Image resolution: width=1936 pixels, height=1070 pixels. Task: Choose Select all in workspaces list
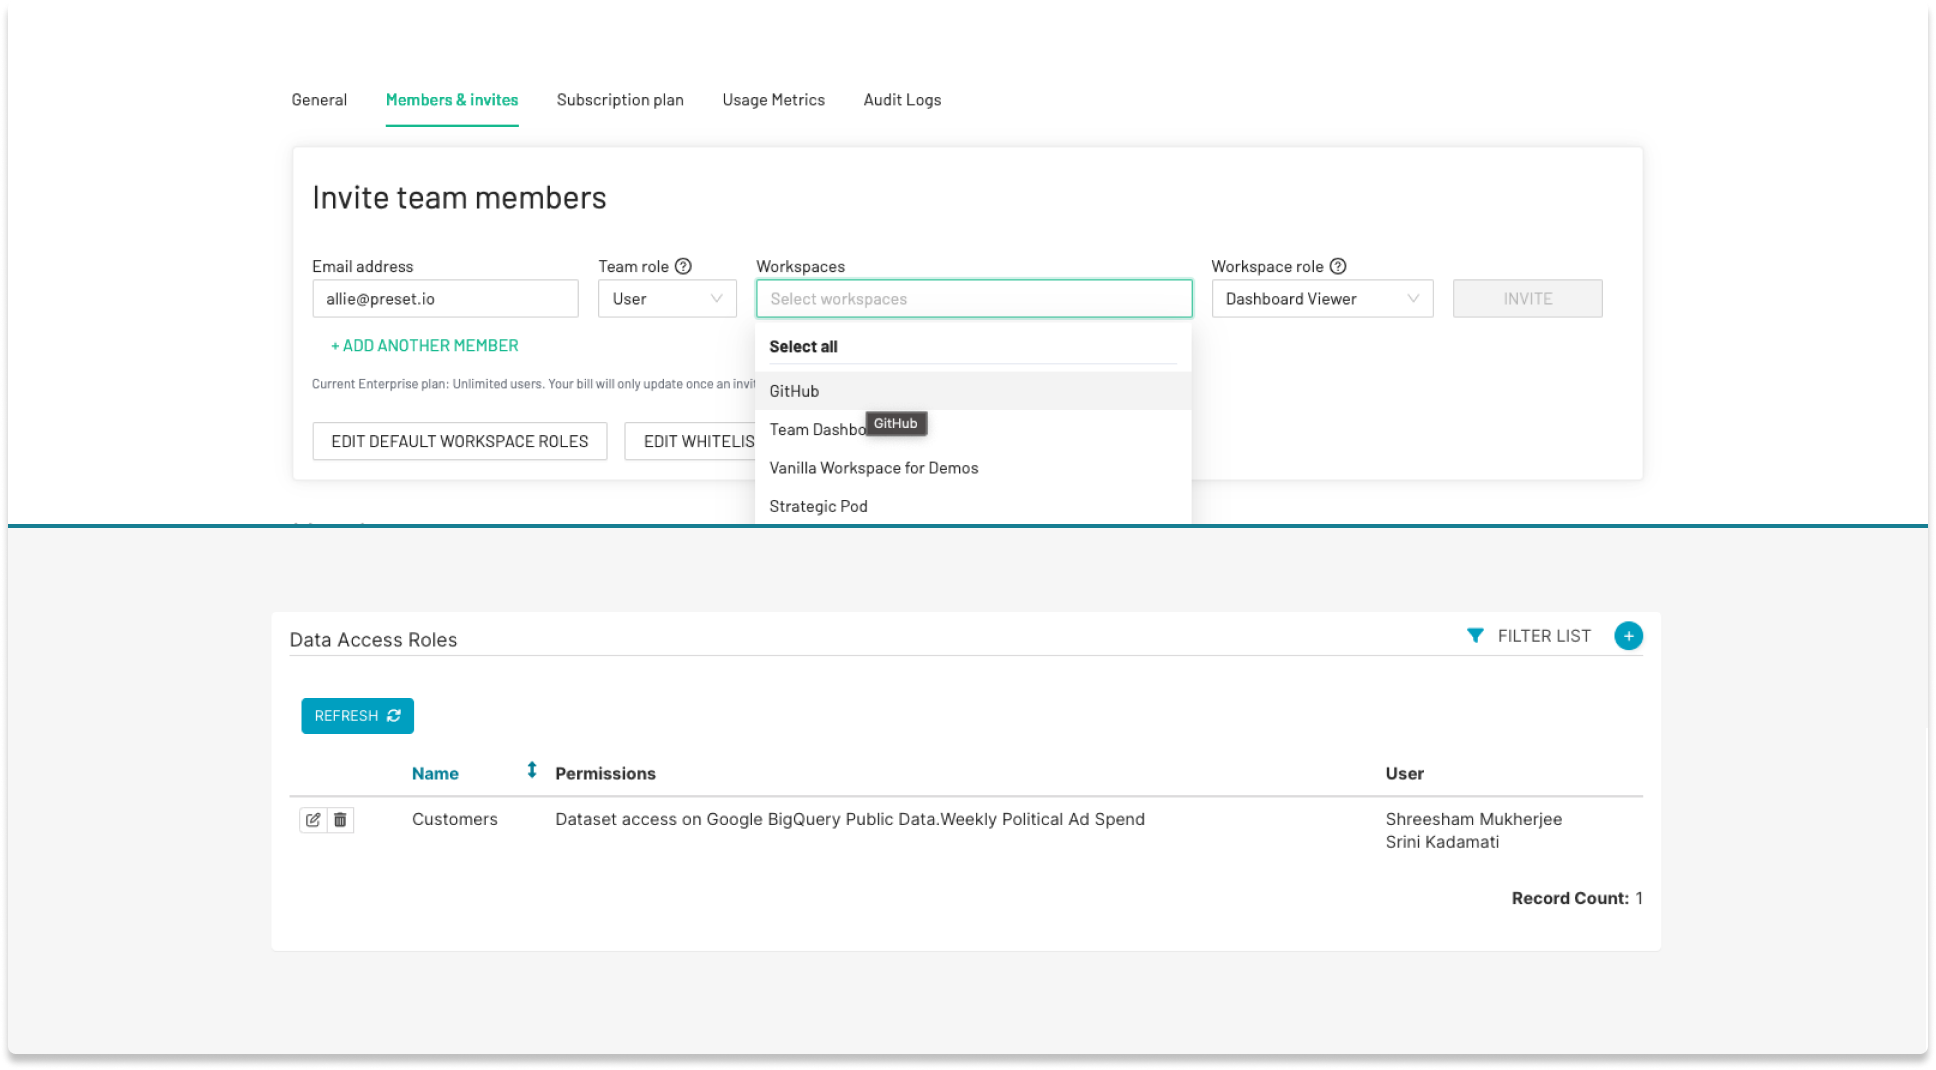pyautogui.click(x=803, y=347)
